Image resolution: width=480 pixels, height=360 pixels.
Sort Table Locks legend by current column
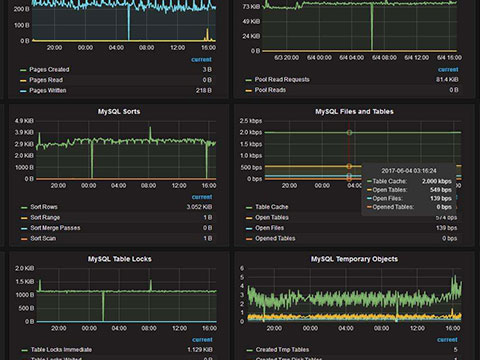coord(202,340)
